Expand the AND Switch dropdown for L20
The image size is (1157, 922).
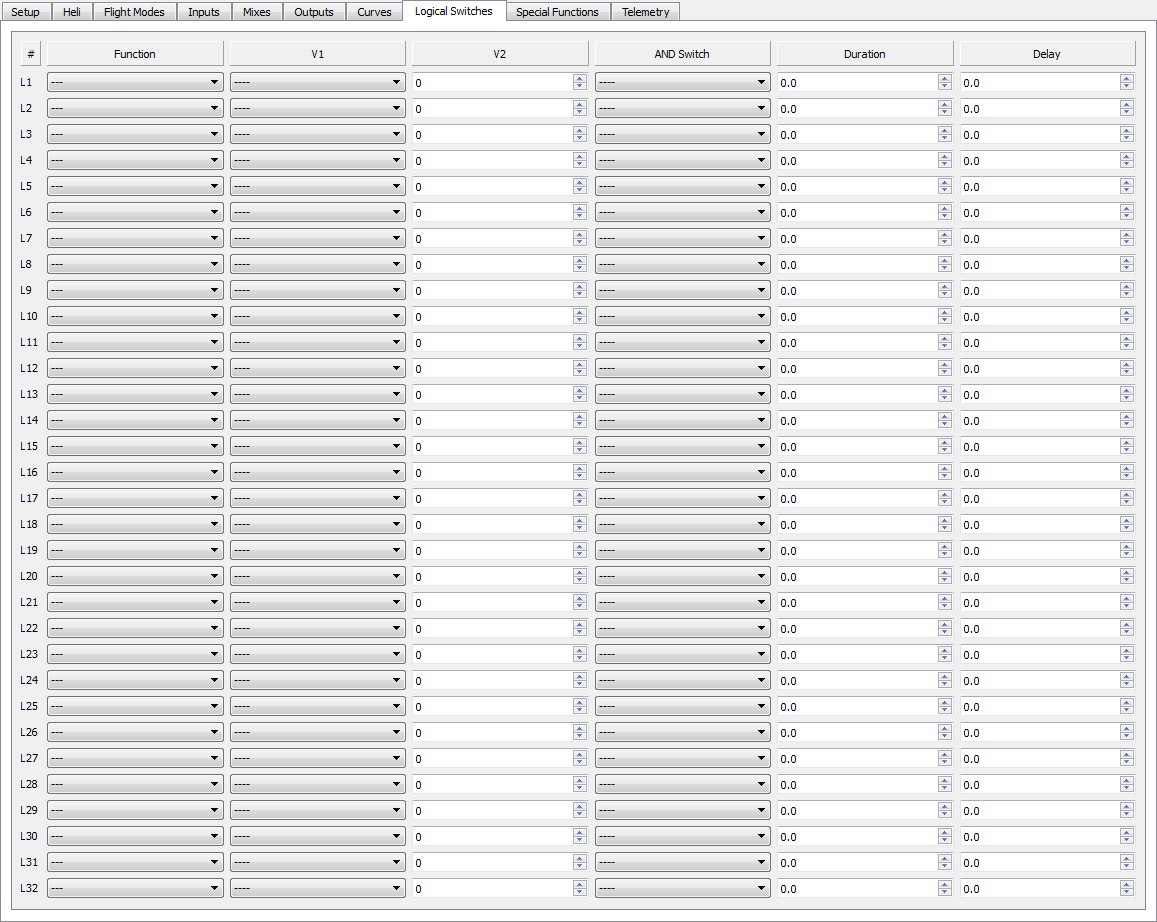(682, 577)
